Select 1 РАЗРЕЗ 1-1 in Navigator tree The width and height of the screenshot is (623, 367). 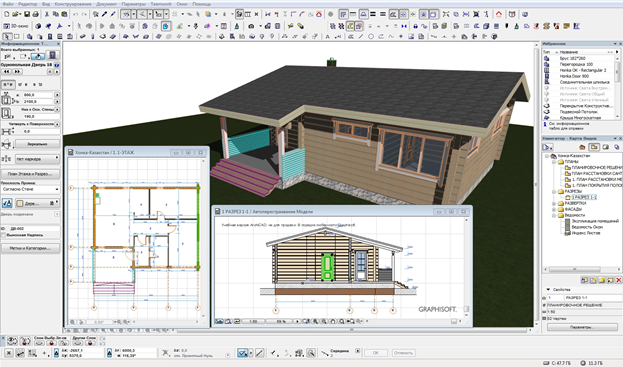tap(584, 197)
